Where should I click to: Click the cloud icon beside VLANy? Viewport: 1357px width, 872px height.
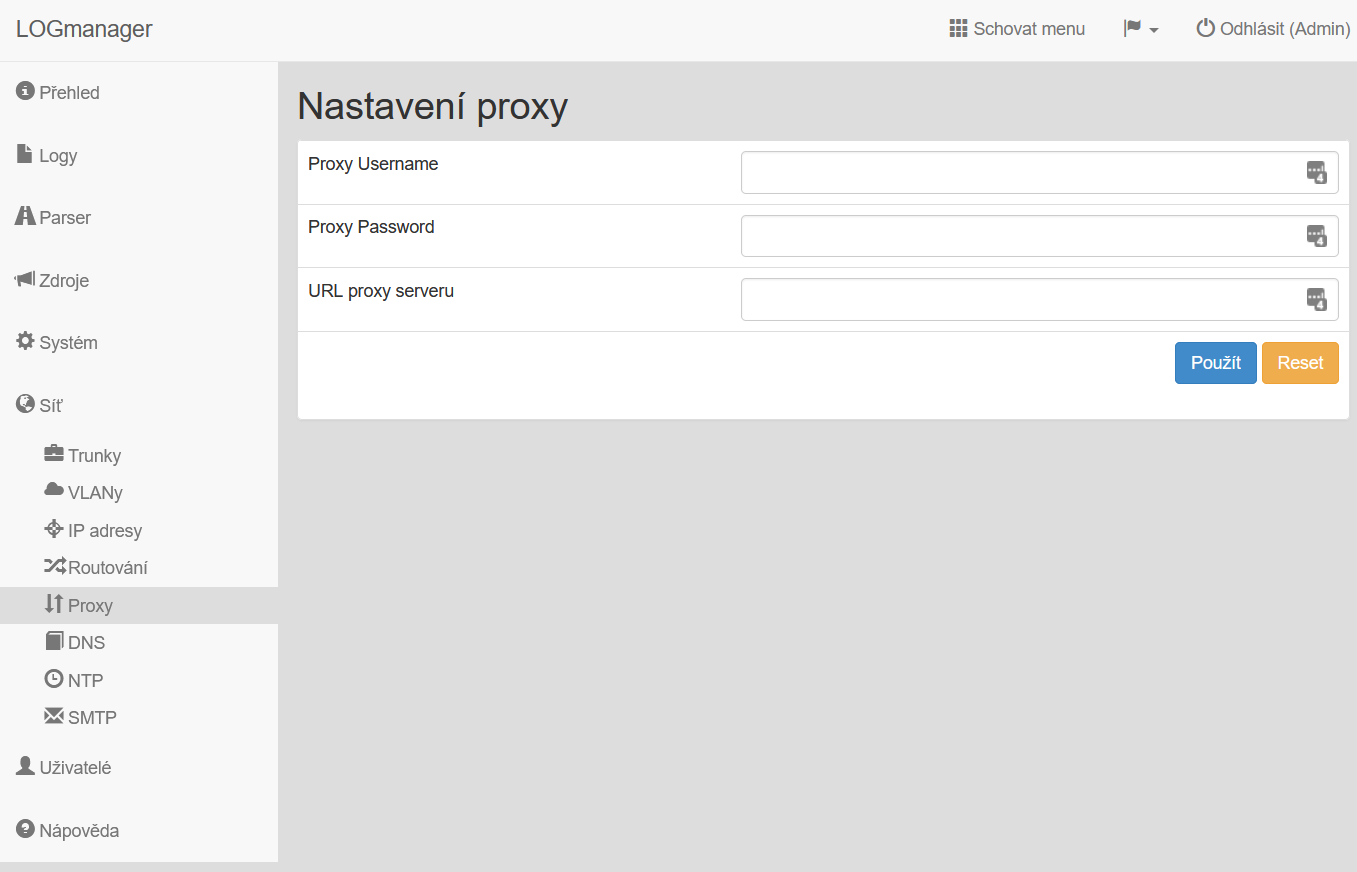tap(54, 490)
